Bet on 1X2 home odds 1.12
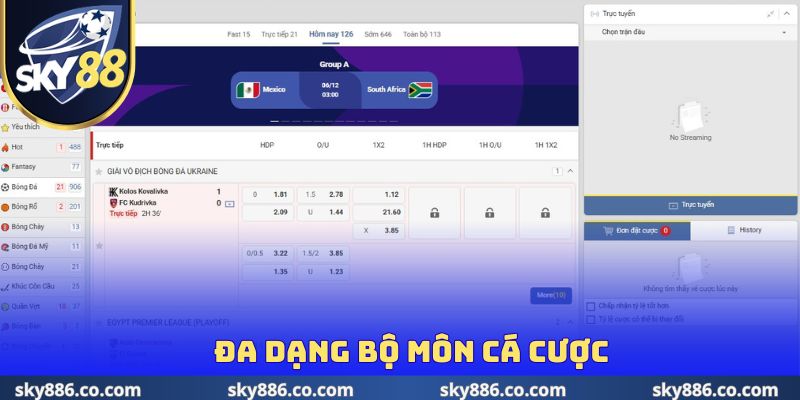This screenshot has width=800, height=400. pyautogui.click(x=379, y=195)
